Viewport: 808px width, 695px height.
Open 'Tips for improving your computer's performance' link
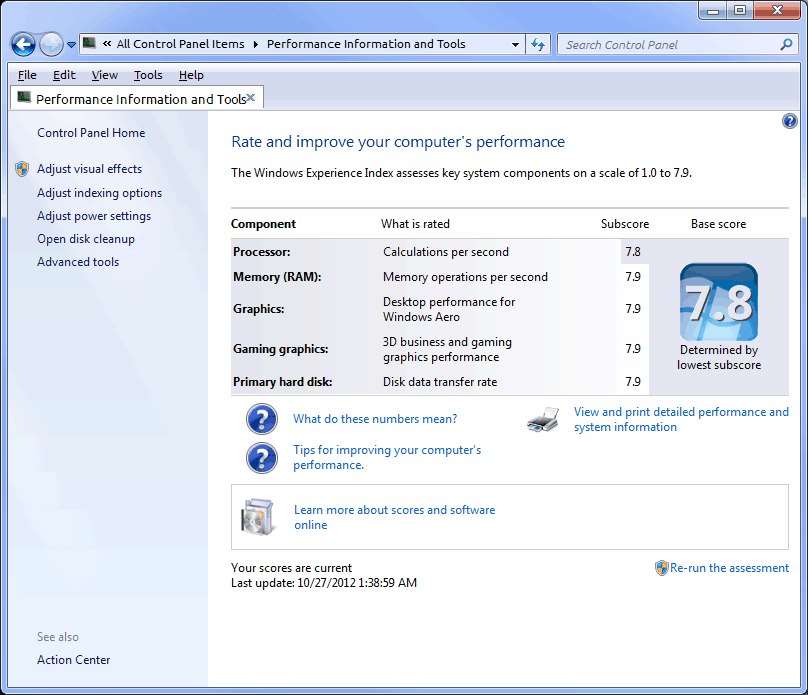pyautogui.click(x=387, y=457)
